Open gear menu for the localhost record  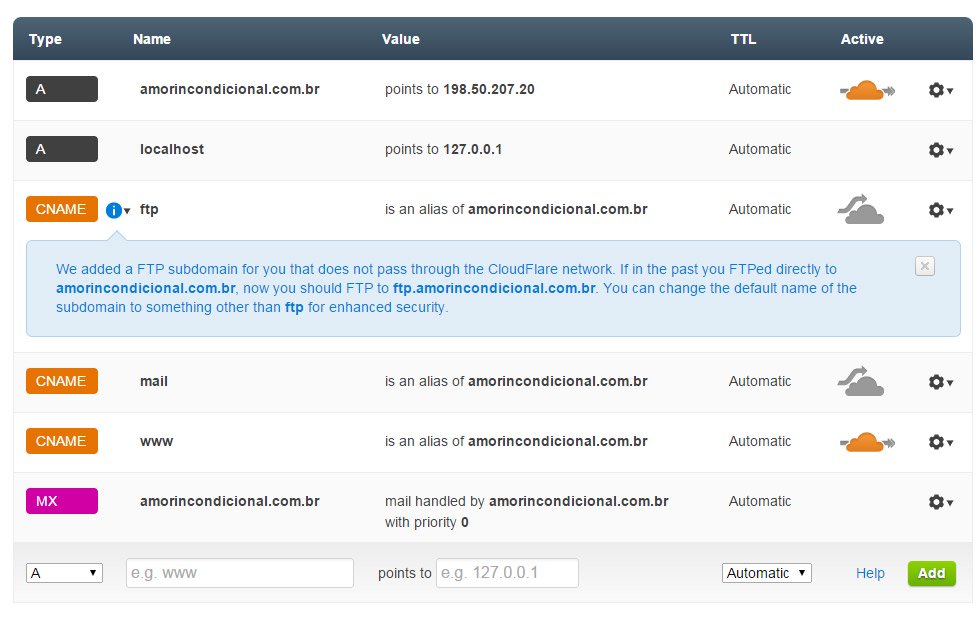940,150
